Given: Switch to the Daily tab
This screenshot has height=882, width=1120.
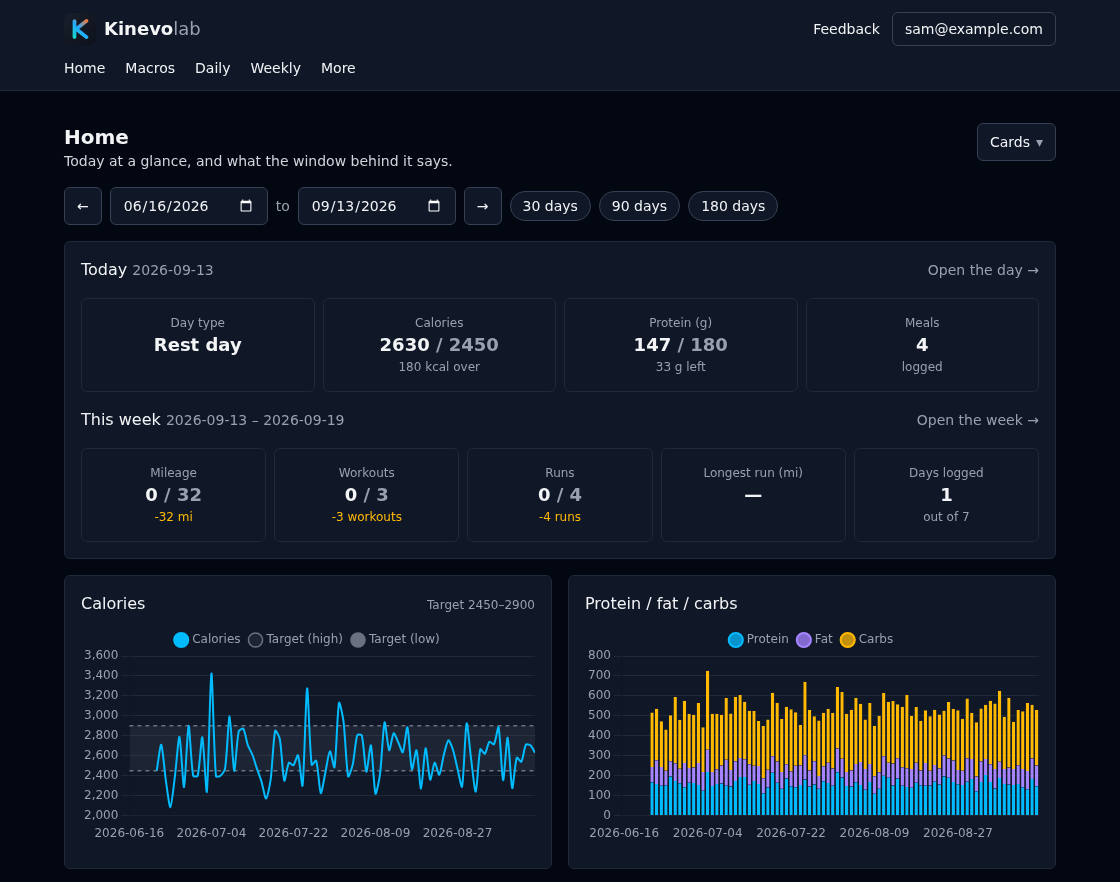Looking at the screenshot, I should (x=212, y=68).
